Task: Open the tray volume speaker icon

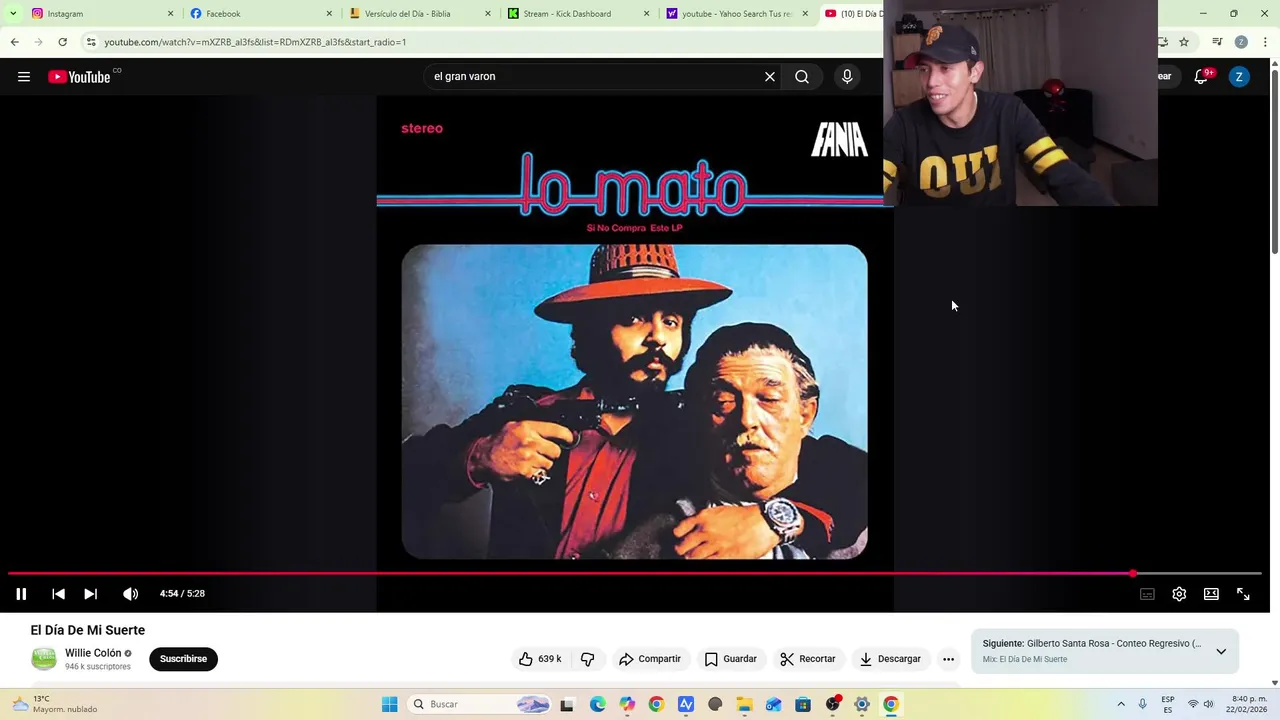Action: (x=1208, y=704)
